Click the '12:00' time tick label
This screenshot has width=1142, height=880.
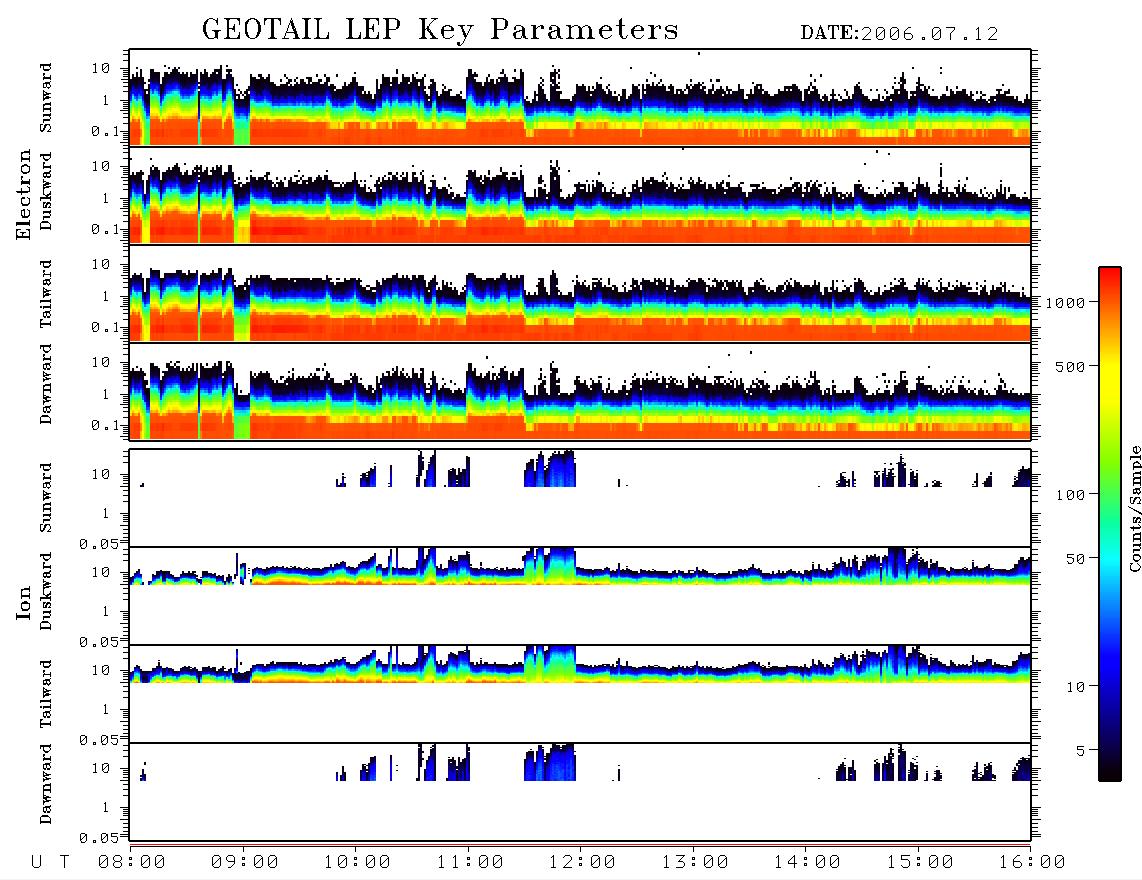tap(582, 862)
